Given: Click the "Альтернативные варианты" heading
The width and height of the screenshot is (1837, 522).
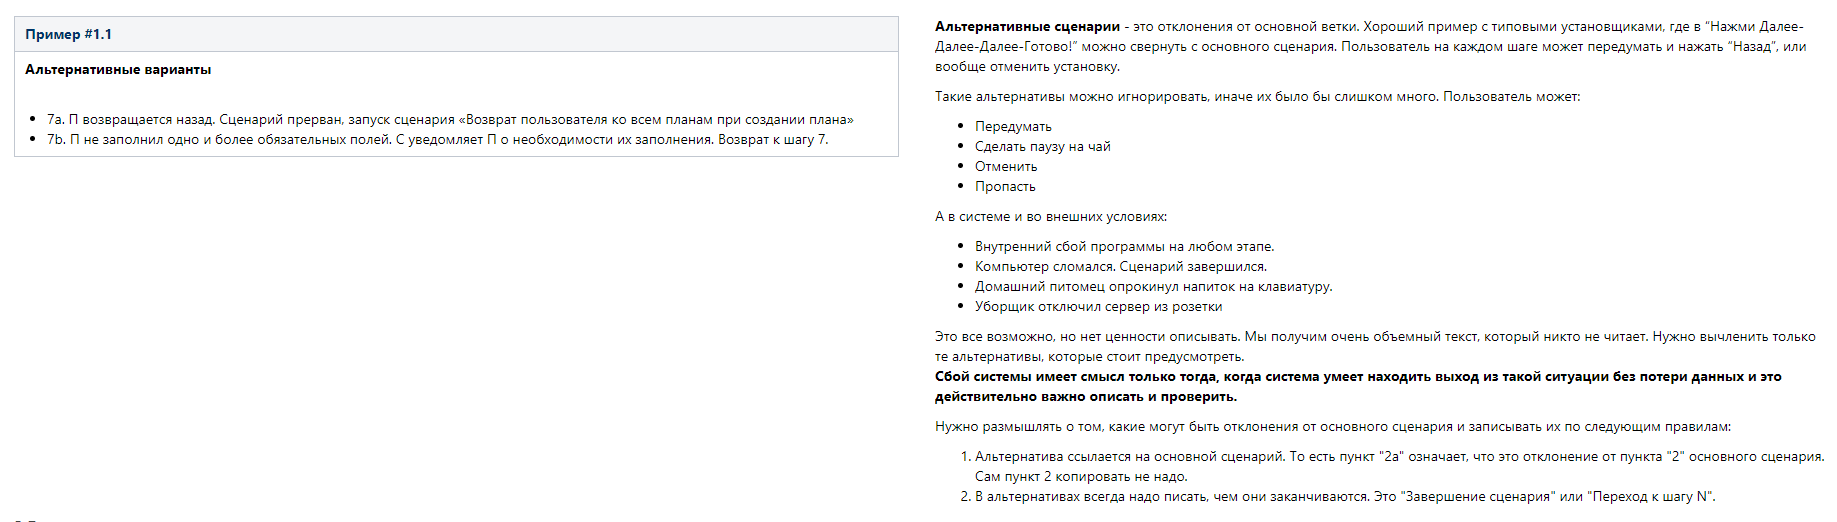Looking at the screenshot, I should pos(118,70).
